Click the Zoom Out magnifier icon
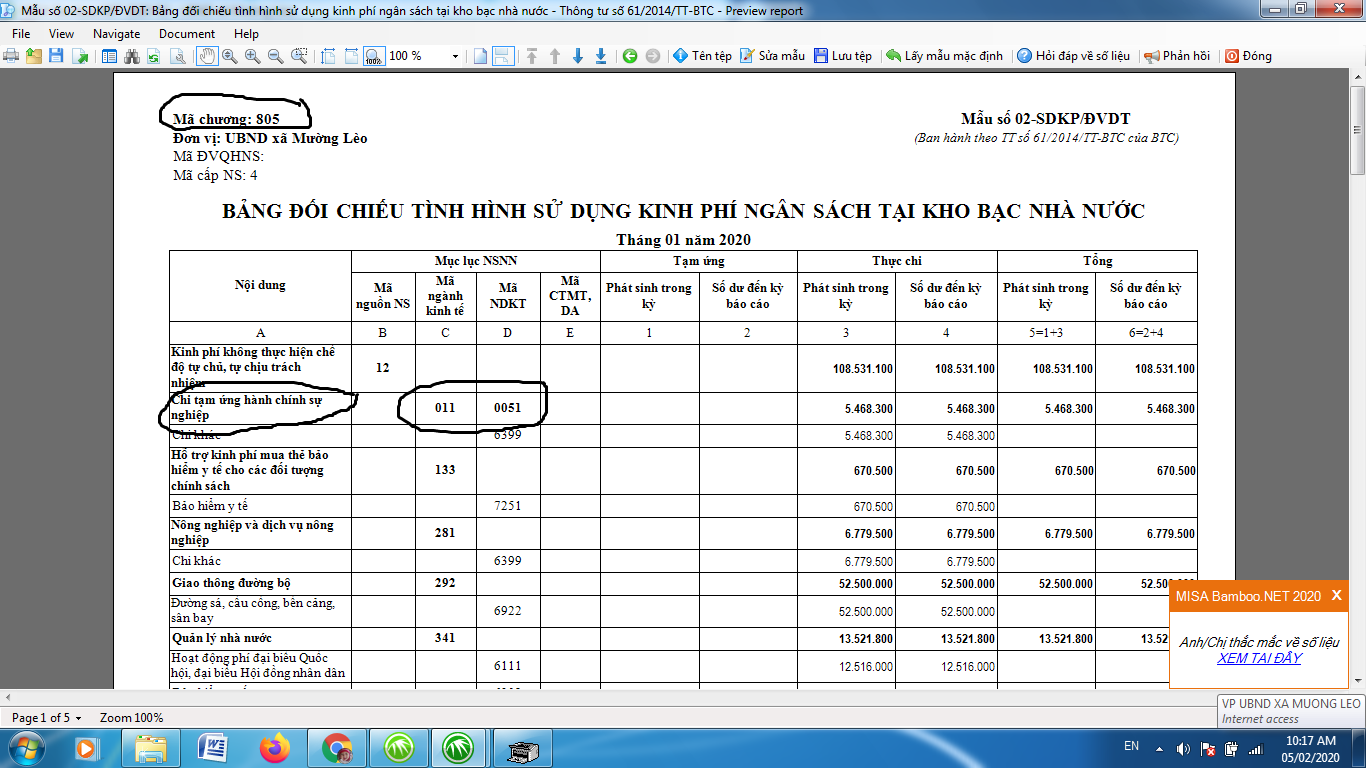Viewport: 1366px width, 768px height. pyautogui.click(x=275, y=57)
